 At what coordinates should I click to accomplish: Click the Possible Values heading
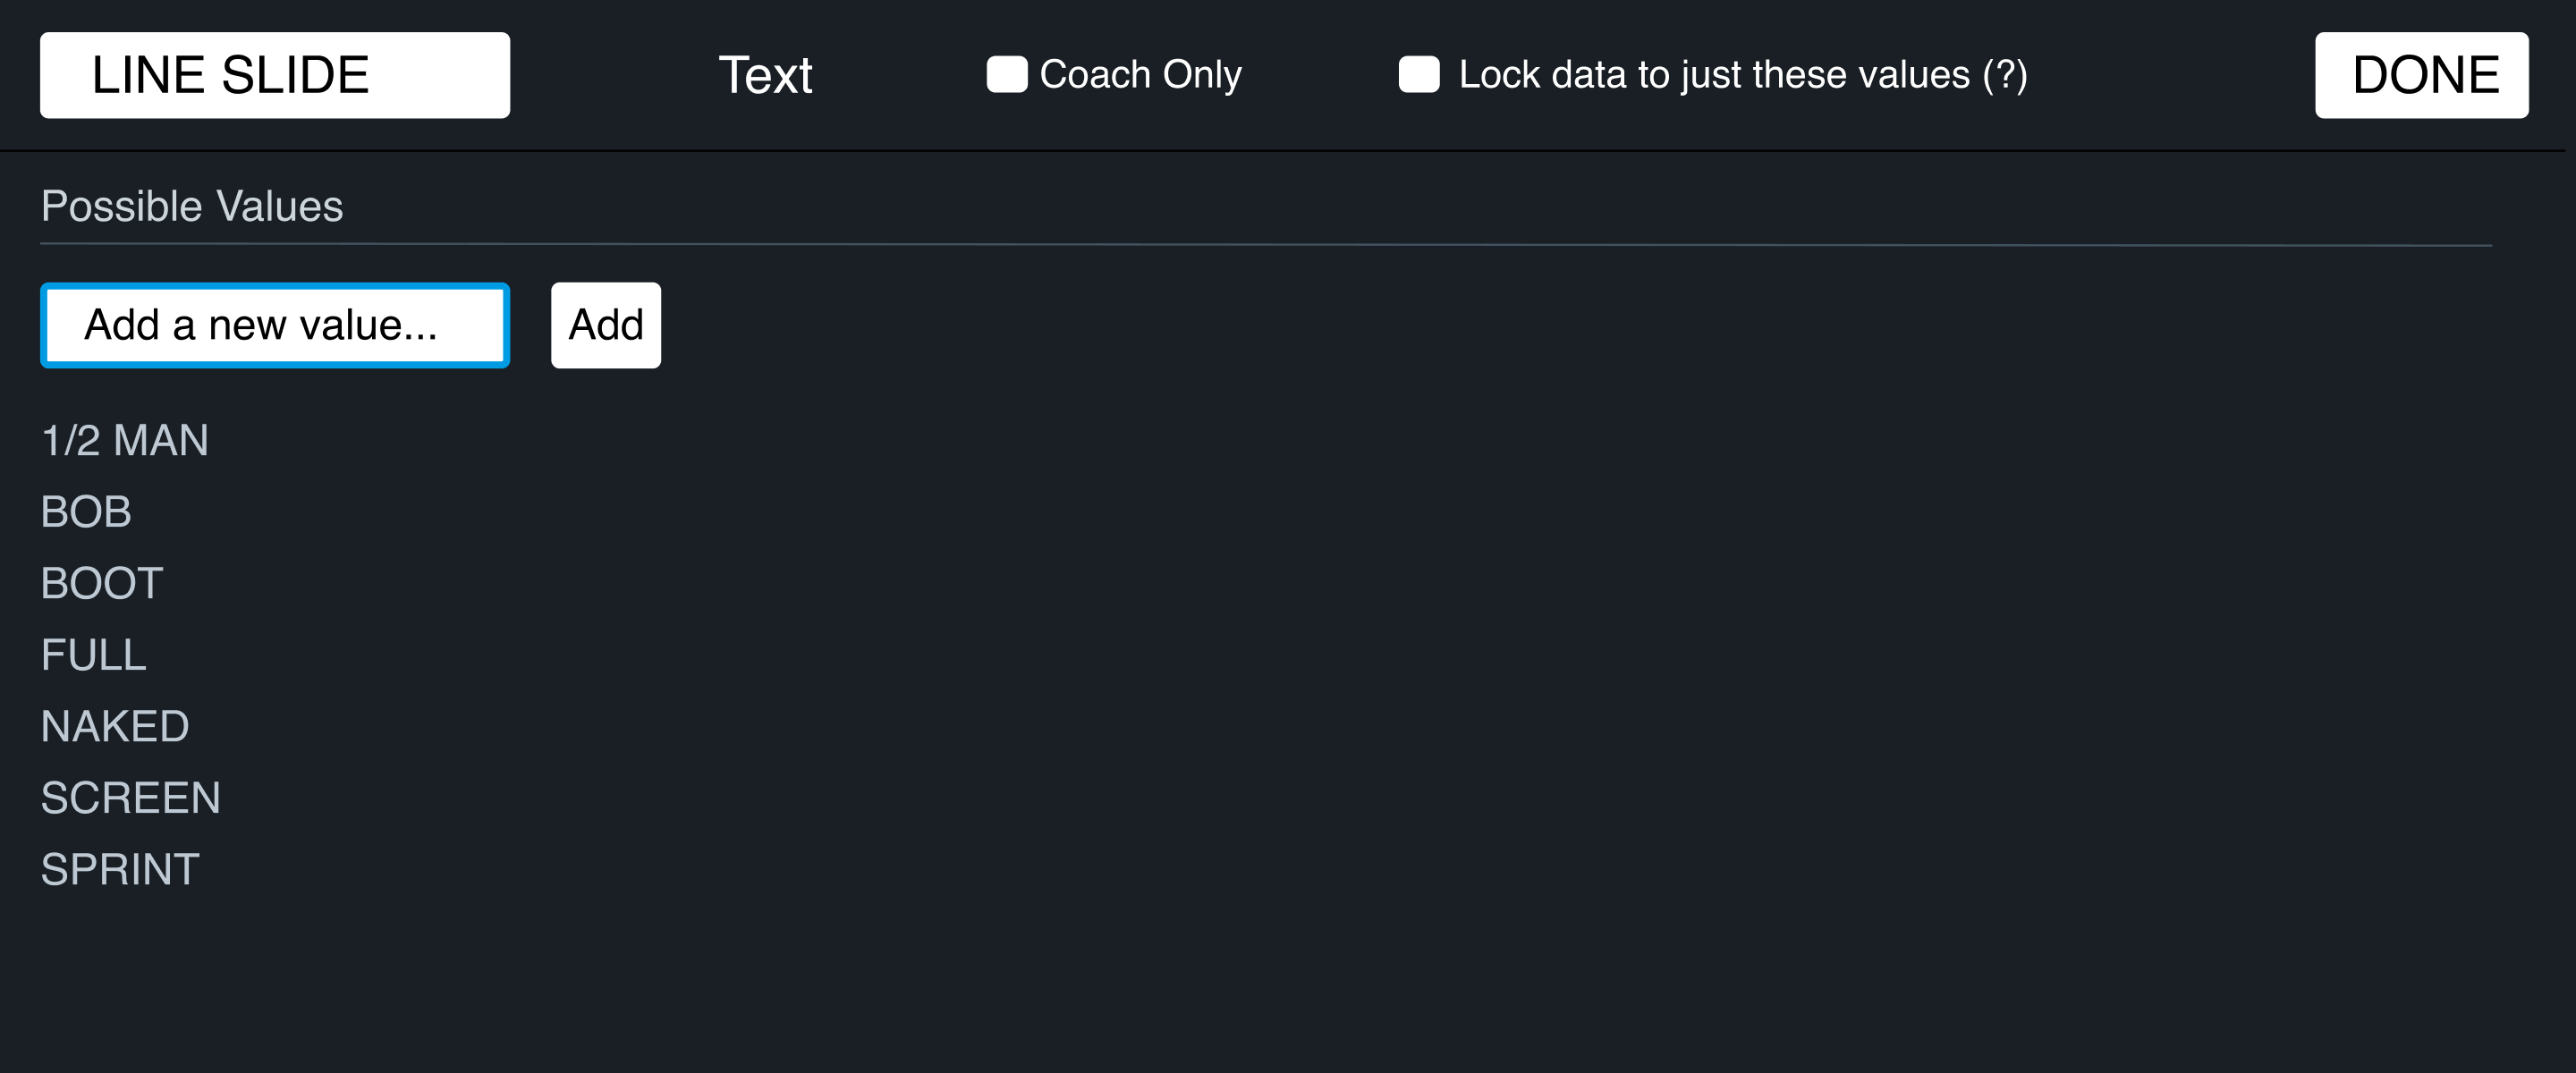tap(192, 206)
